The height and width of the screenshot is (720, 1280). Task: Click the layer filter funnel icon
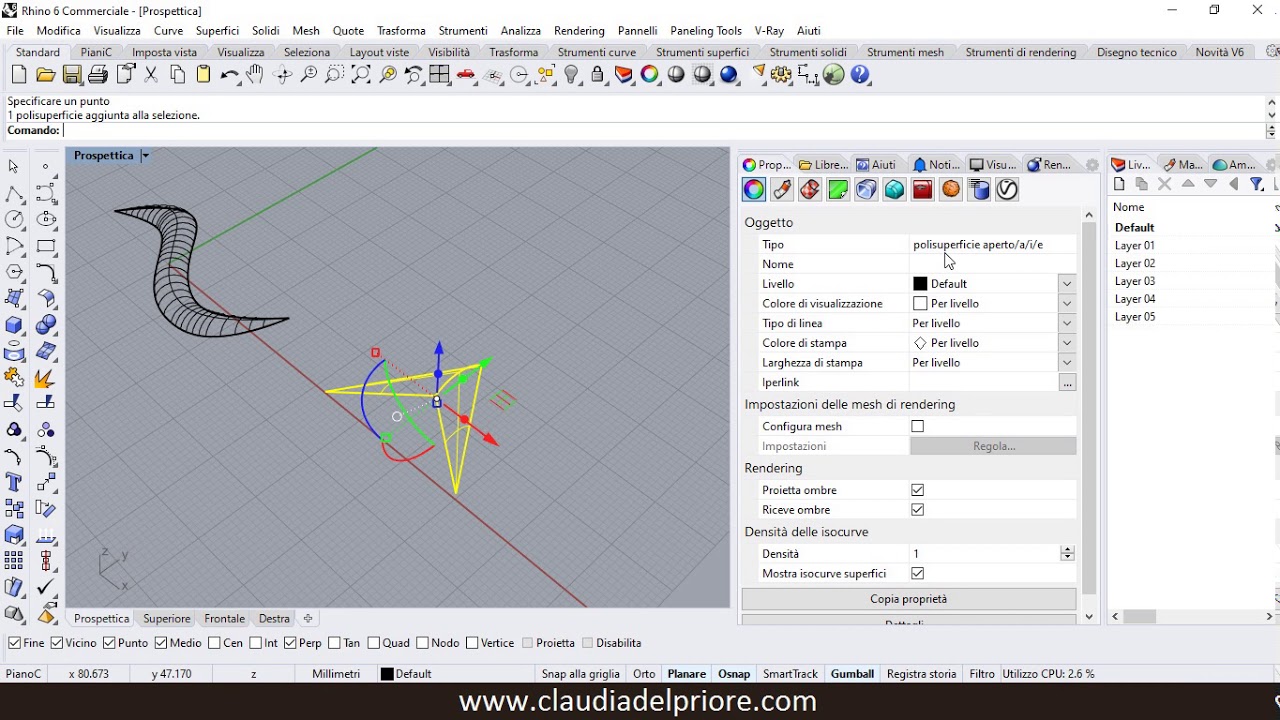1257,184
